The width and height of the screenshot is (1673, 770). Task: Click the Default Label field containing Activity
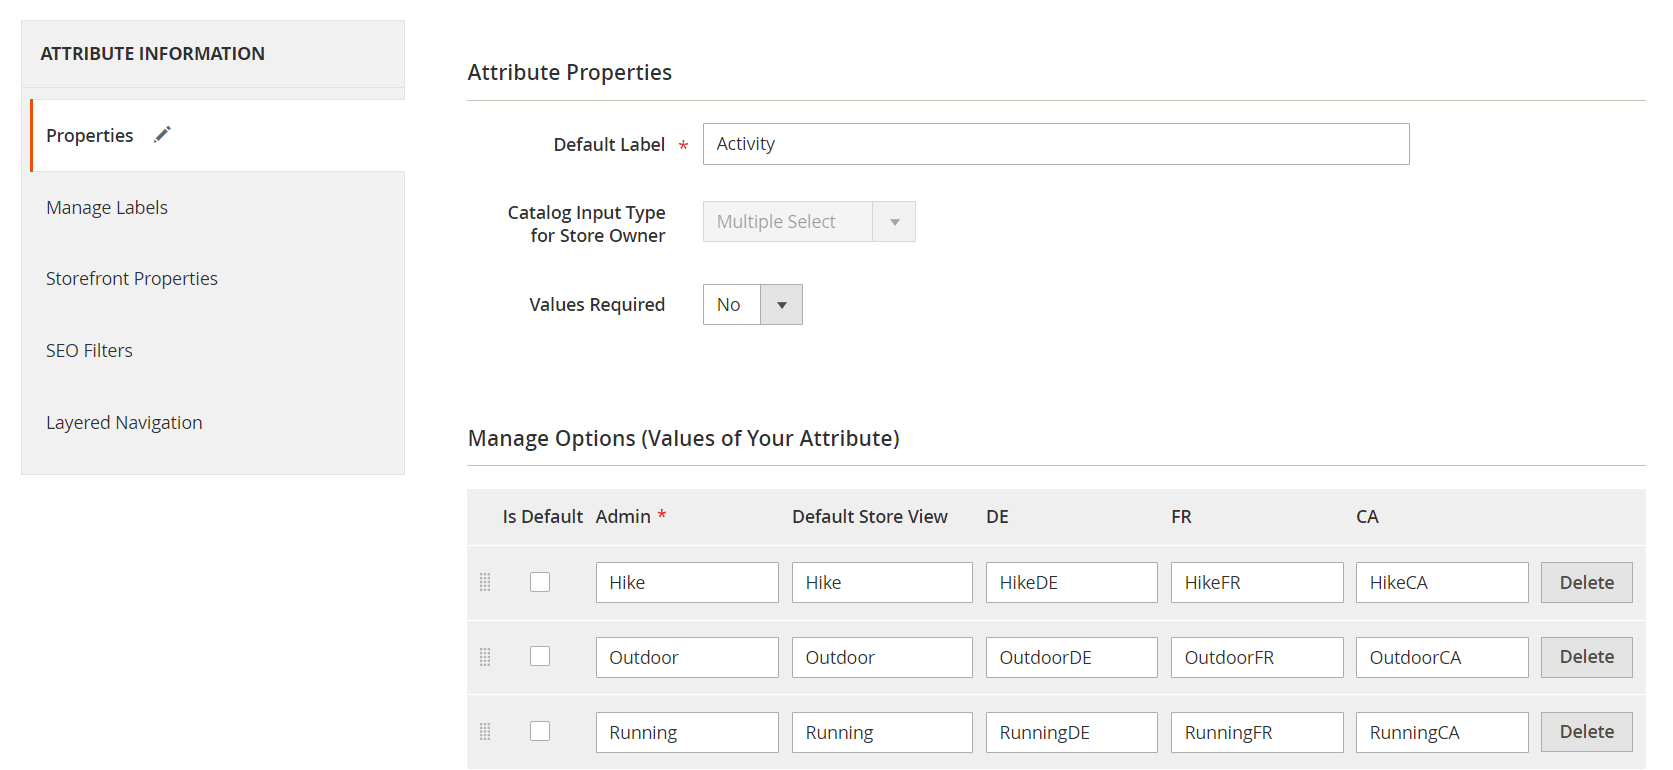[x=1056, y=144]
